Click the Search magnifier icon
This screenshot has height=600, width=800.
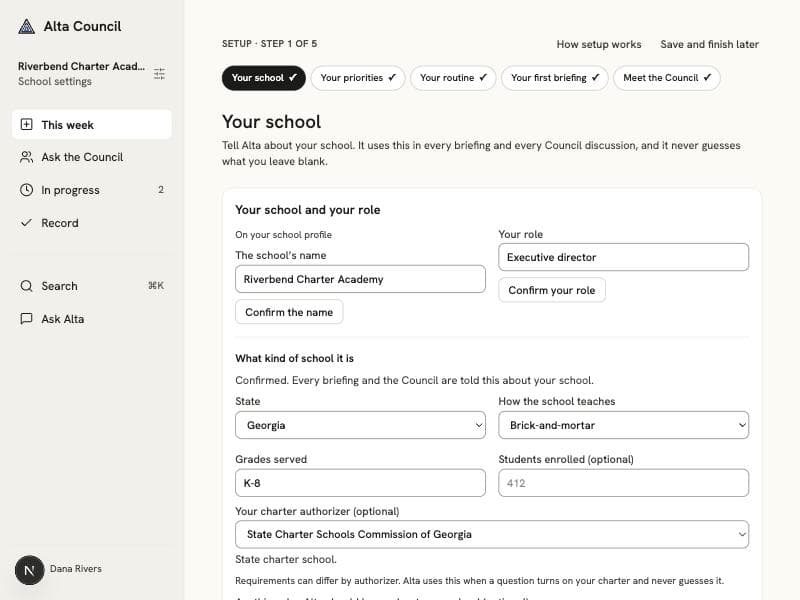(x=27, y=286)
